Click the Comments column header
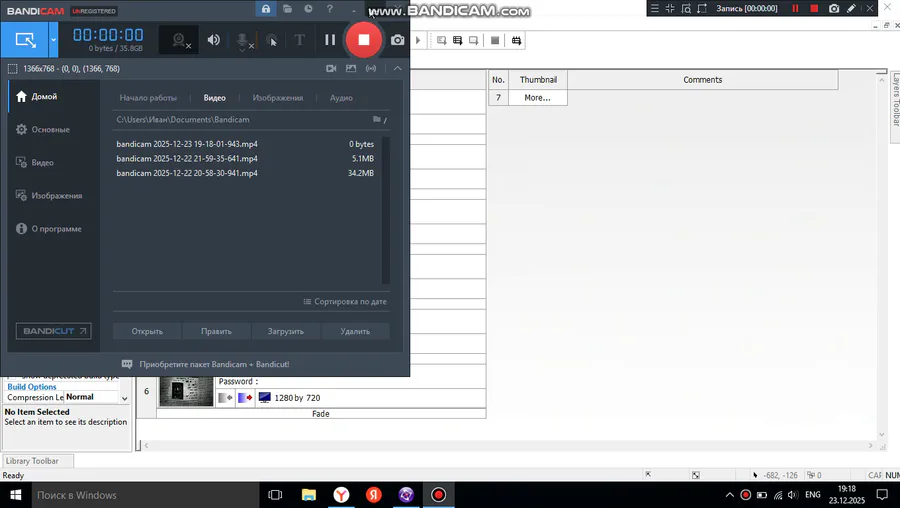The width and height of the screenshot is (900, 508). 703,80
